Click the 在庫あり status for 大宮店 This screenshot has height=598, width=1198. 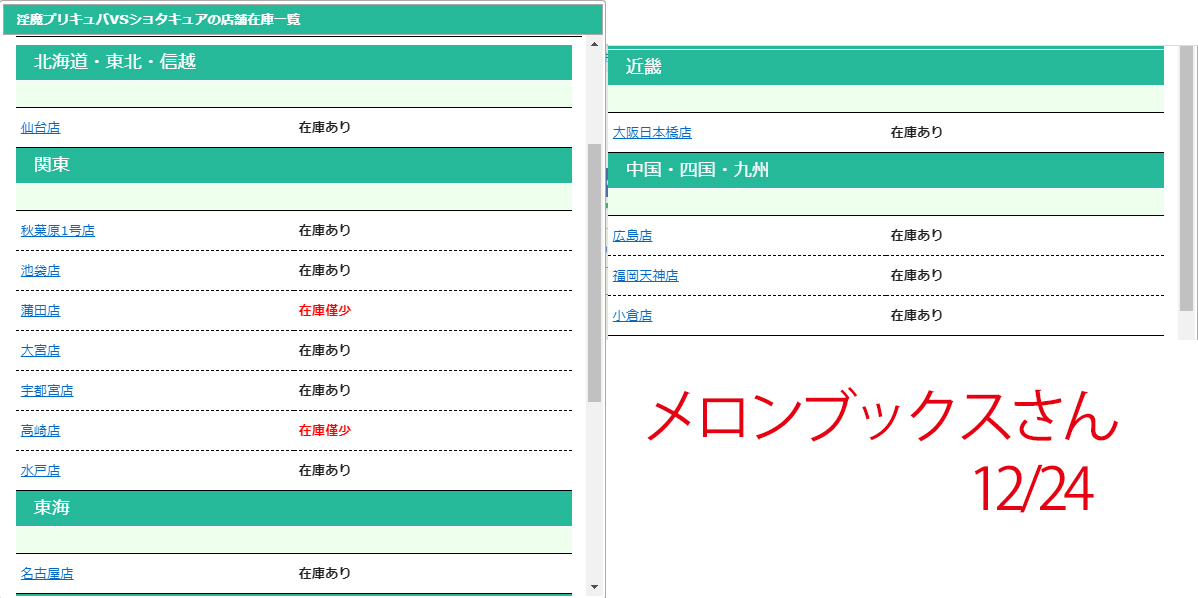pos(325,350)
